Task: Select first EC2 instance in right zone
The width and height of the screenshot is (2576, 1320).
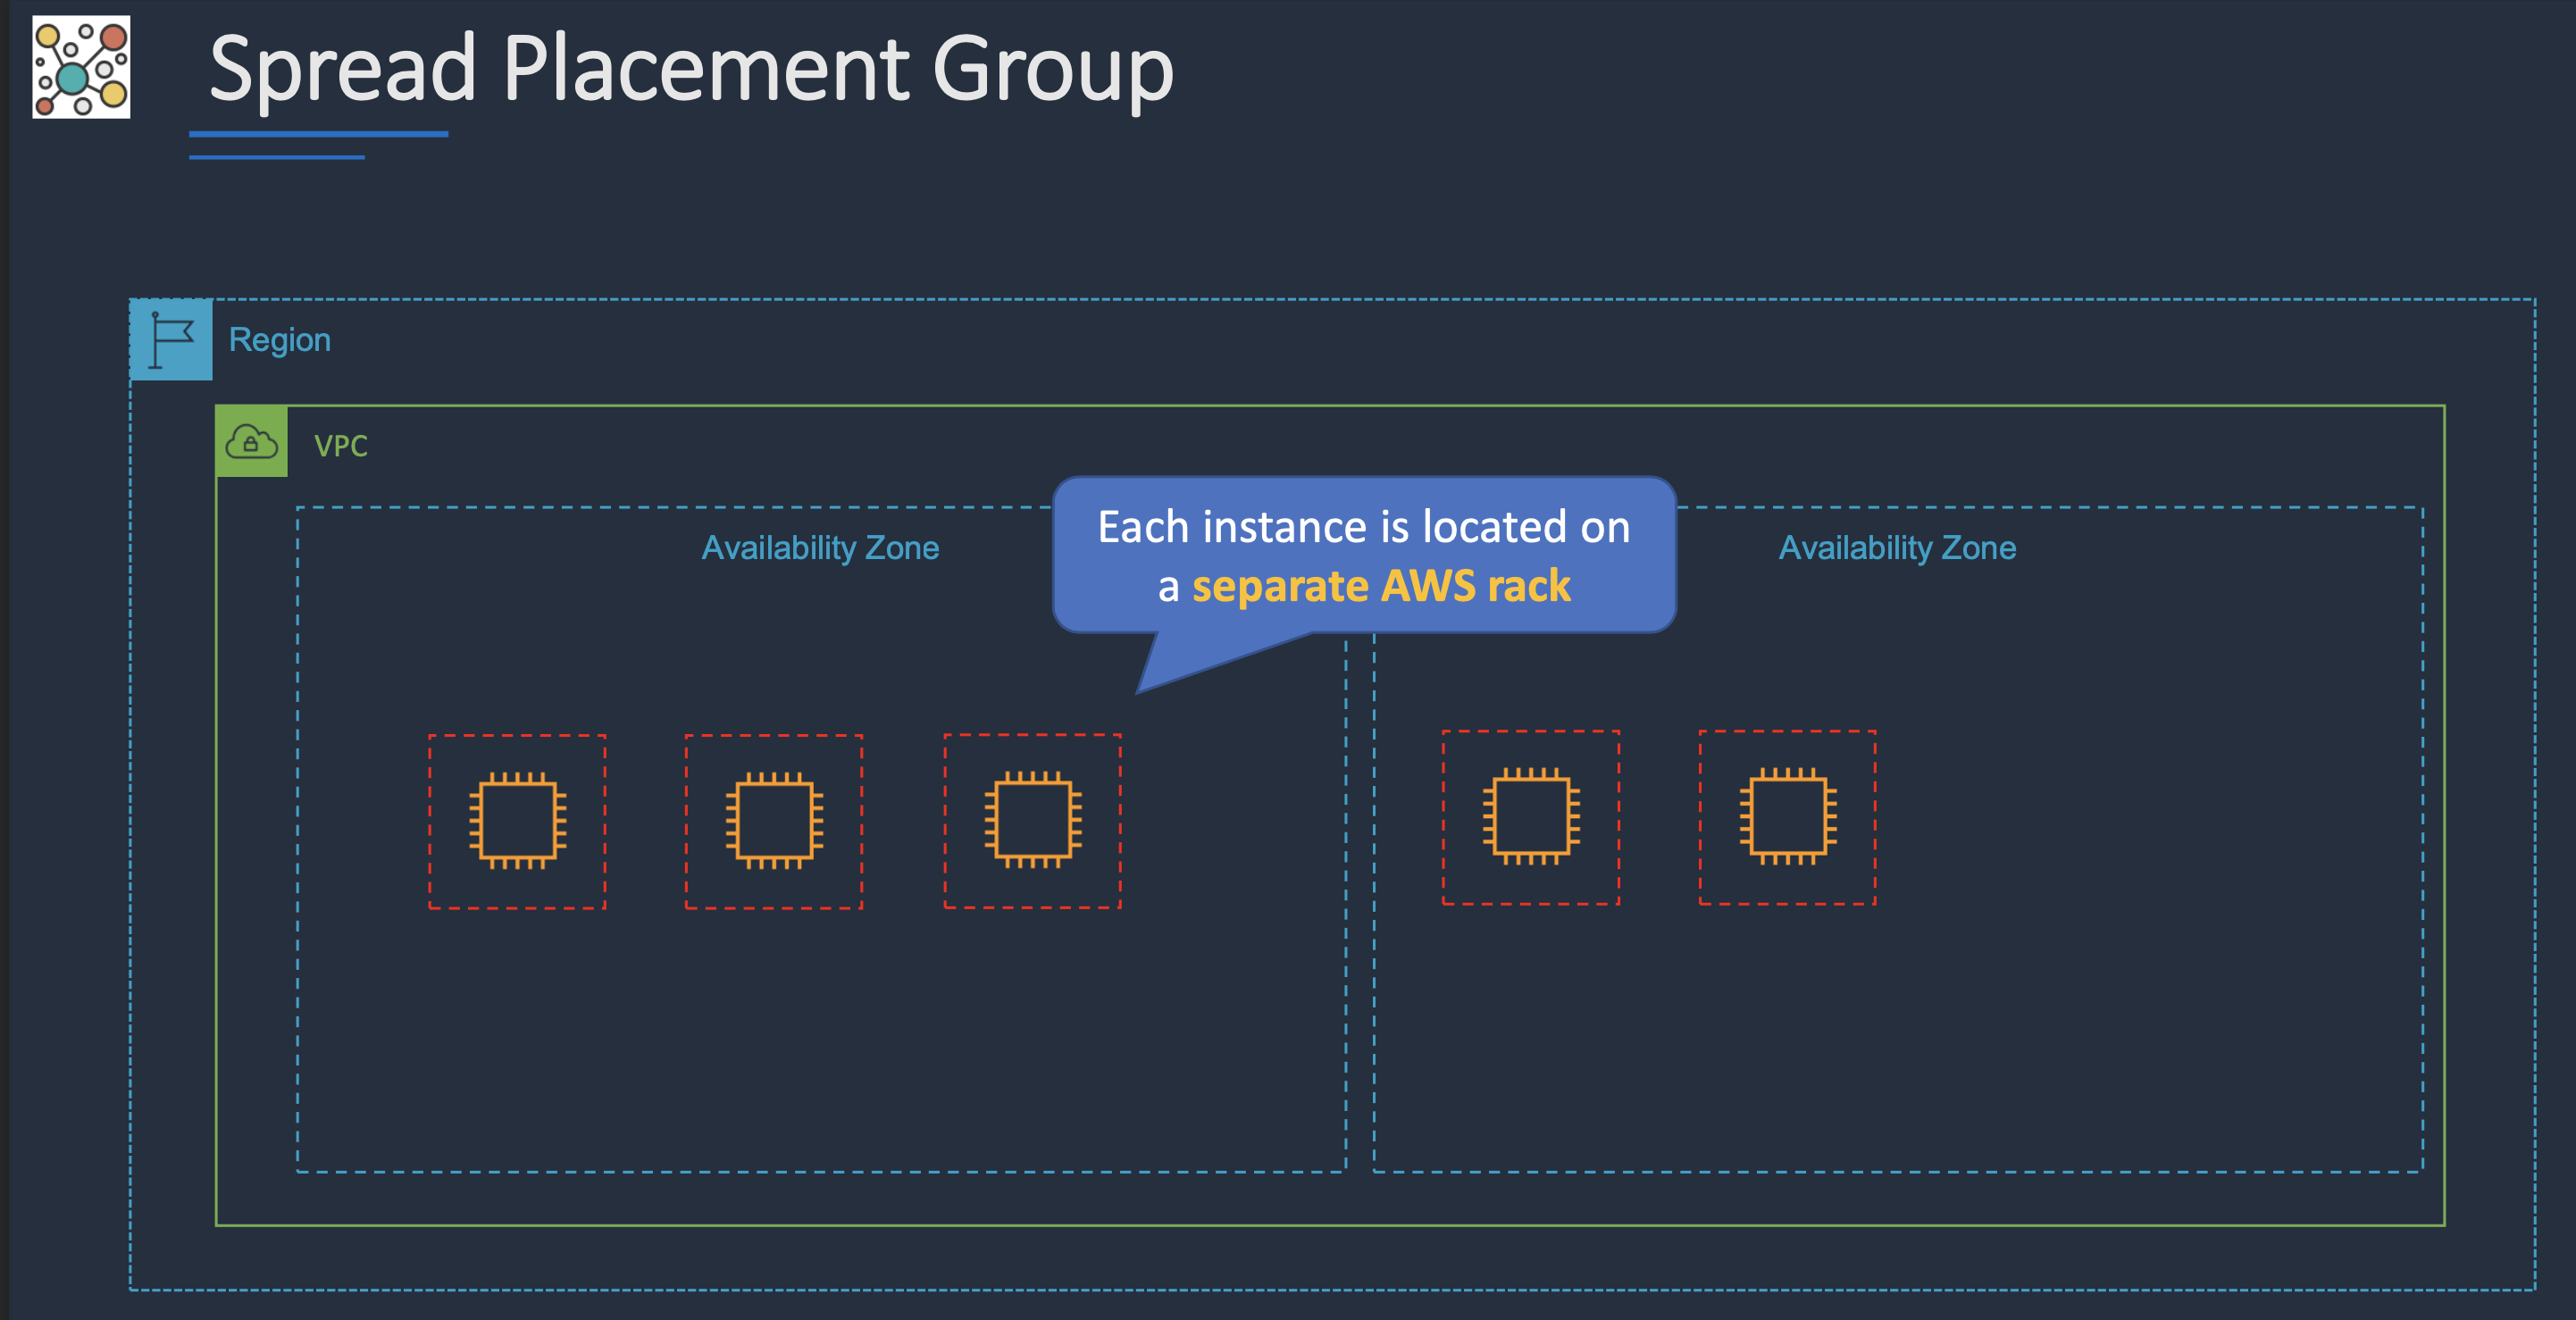Action: click(1530, 817)
